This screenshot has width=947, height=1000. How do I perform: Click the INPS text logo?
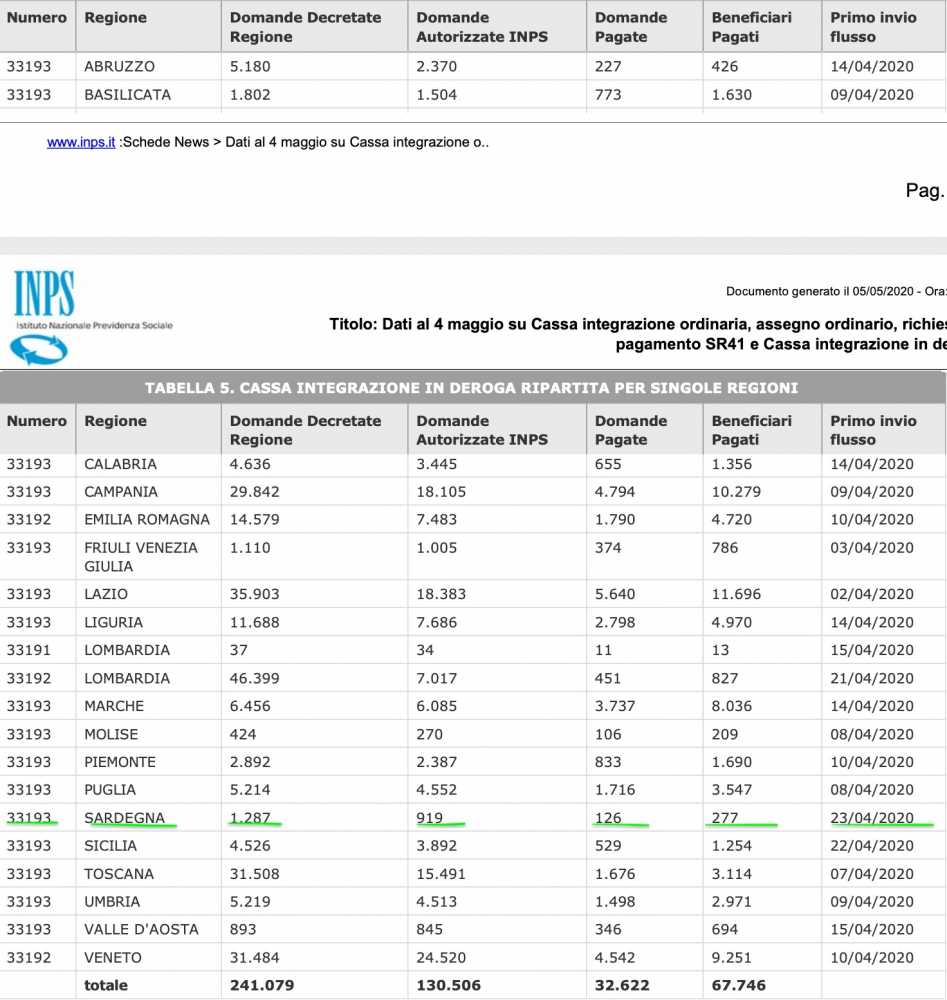[44, 294]
